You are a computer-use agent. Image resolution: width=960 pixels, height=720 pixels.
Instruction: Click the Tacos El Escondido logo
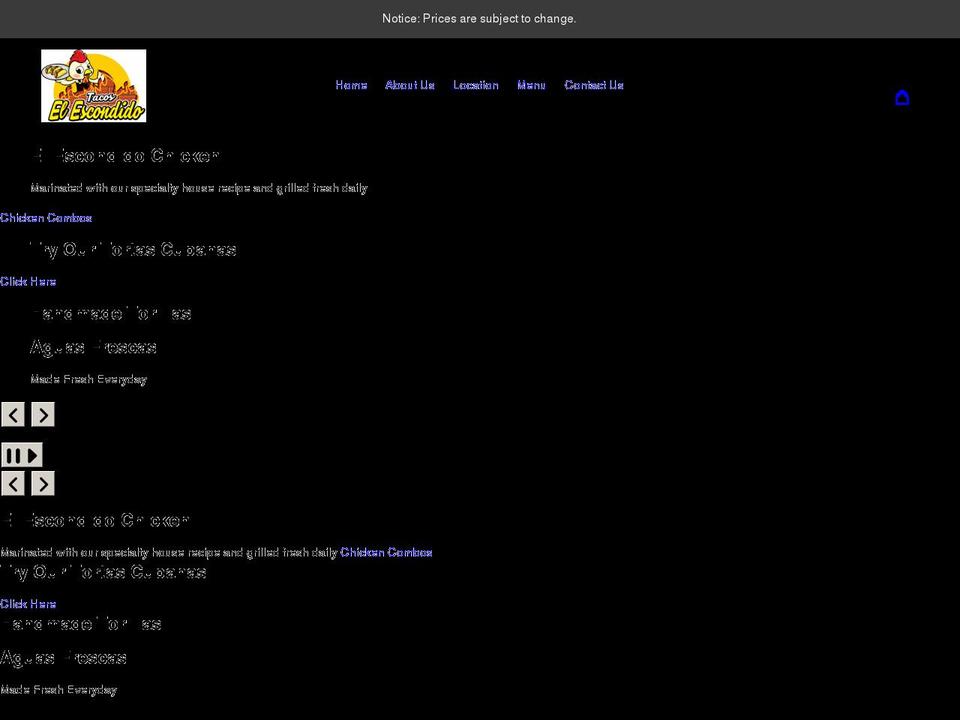93,86
